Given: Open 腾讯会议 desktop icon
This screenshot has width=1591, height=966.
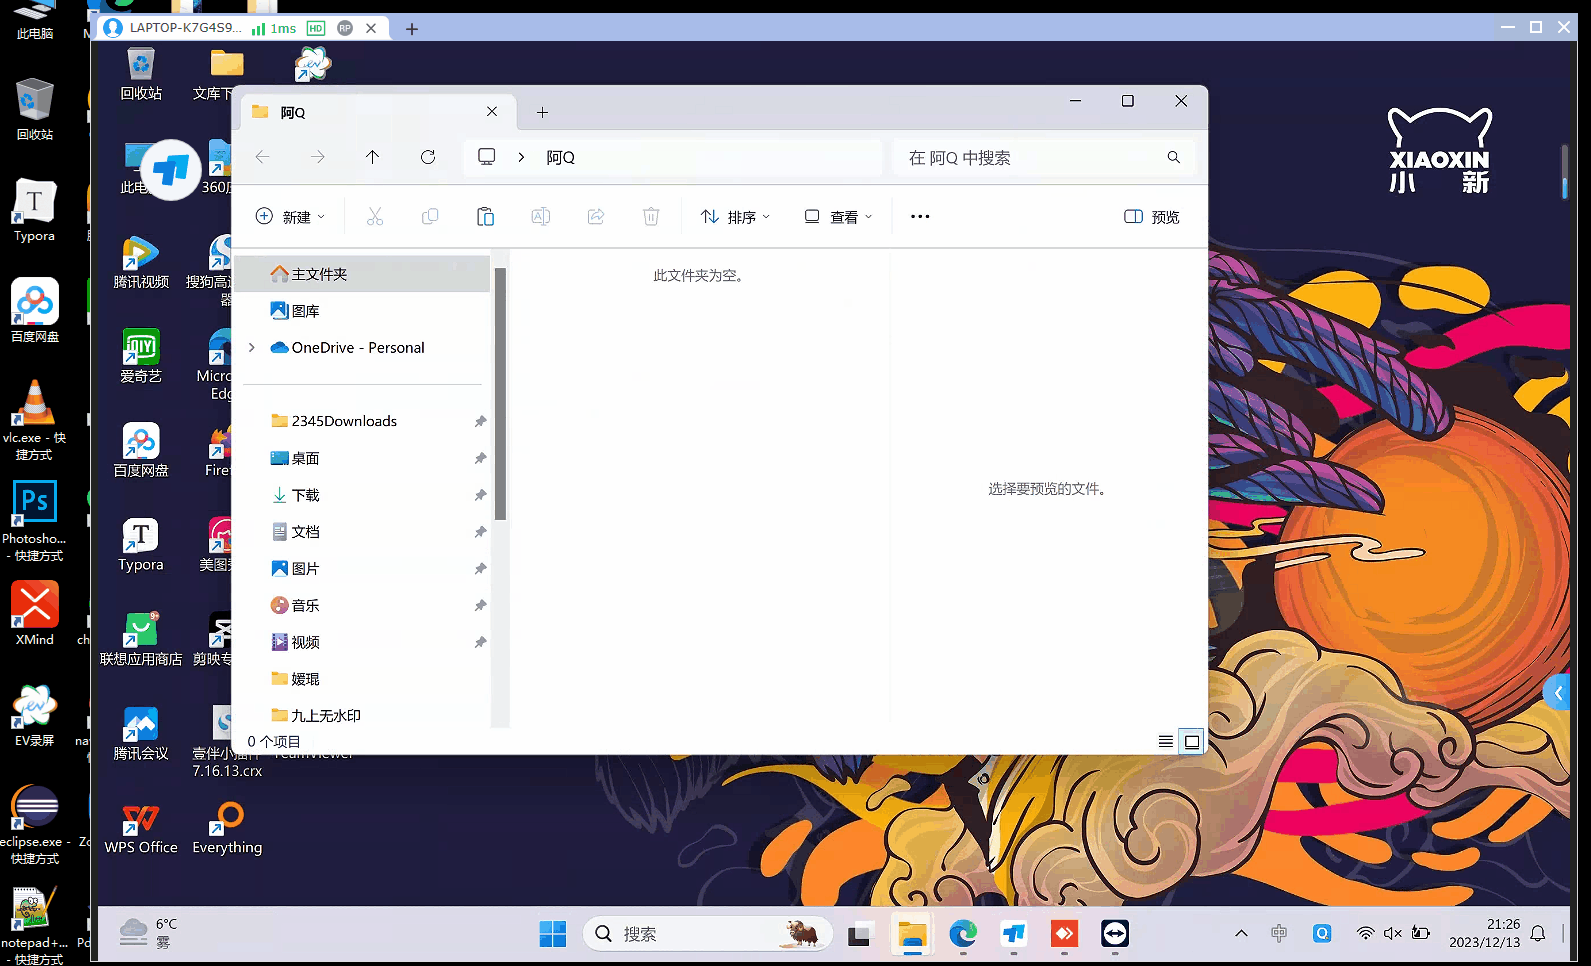Looking at the screenshot, I should pos(141,734).
